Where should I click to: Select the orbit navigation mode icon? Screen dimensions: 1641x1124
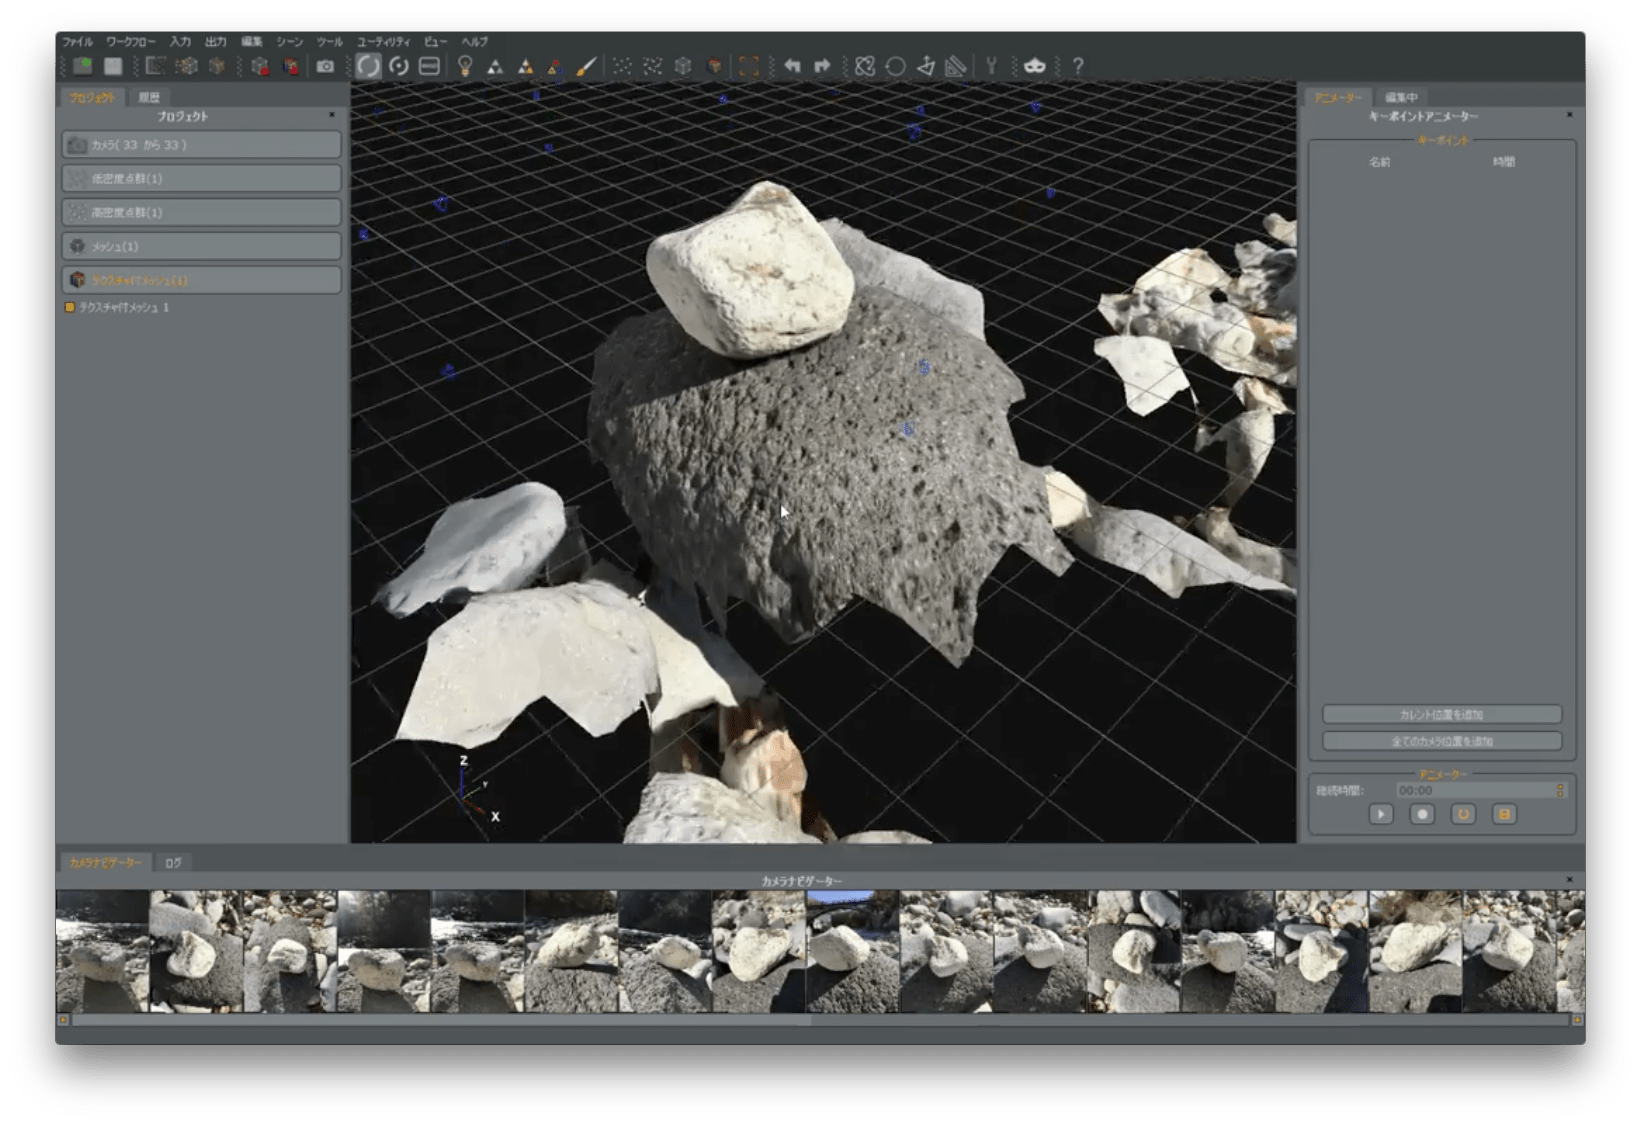(368, 66)
